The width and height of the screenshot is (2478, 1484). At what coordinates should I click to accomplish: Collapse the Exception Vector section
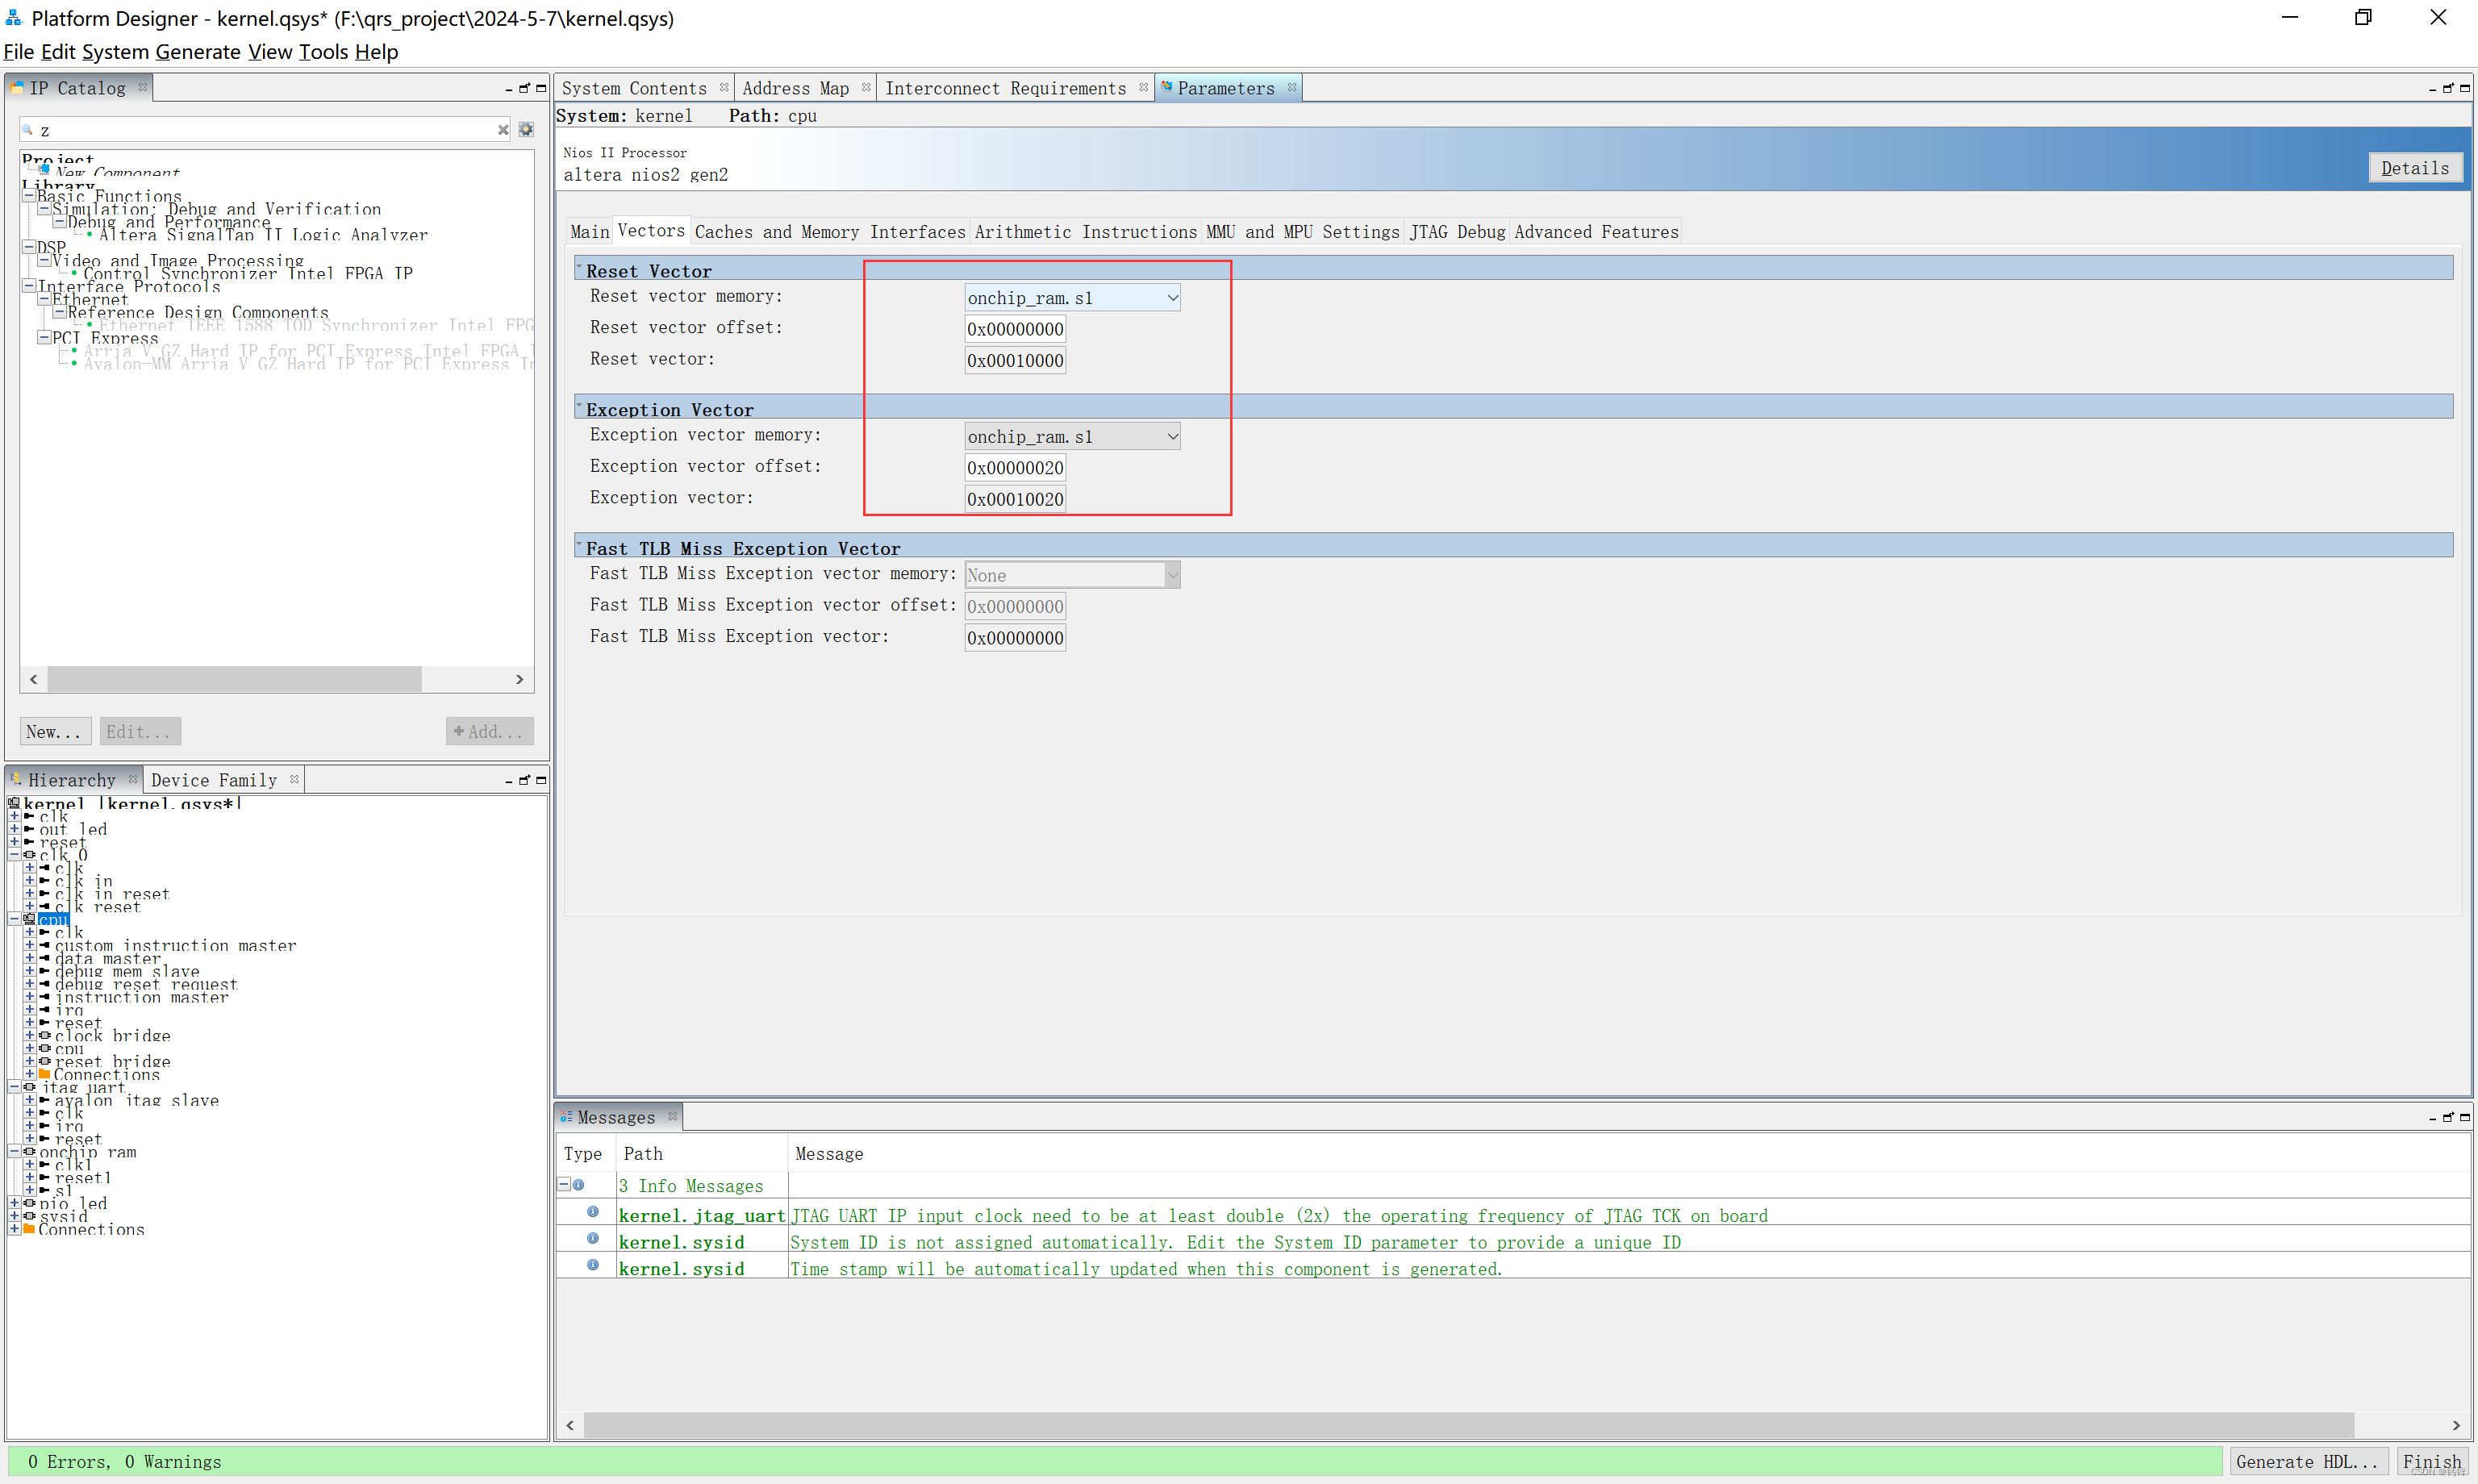[x=579, y=406]
